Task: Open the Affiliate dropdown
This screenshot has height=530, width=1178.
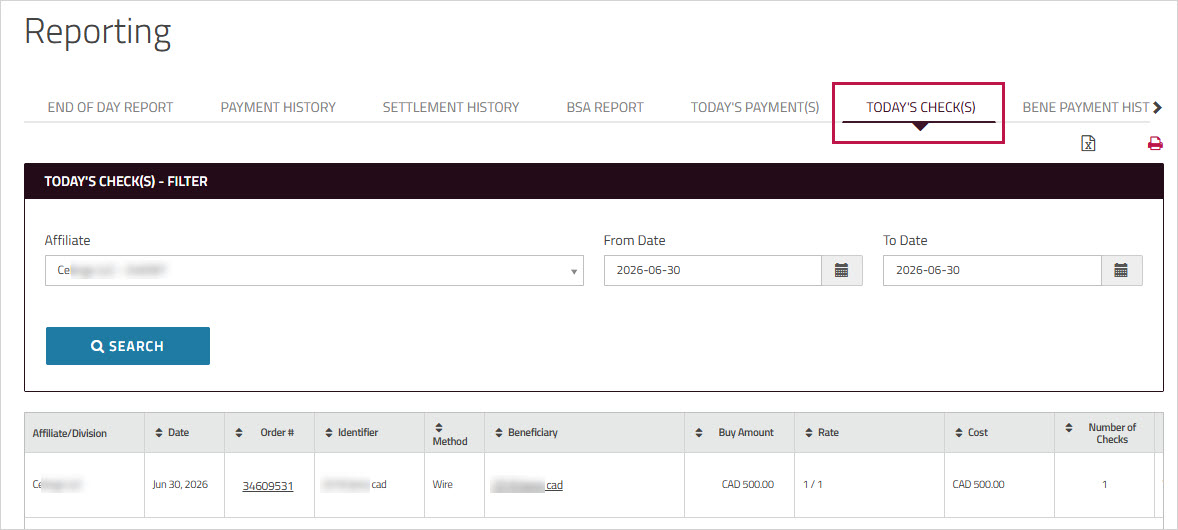Action: pyautogui.click(x=314, y=271)
